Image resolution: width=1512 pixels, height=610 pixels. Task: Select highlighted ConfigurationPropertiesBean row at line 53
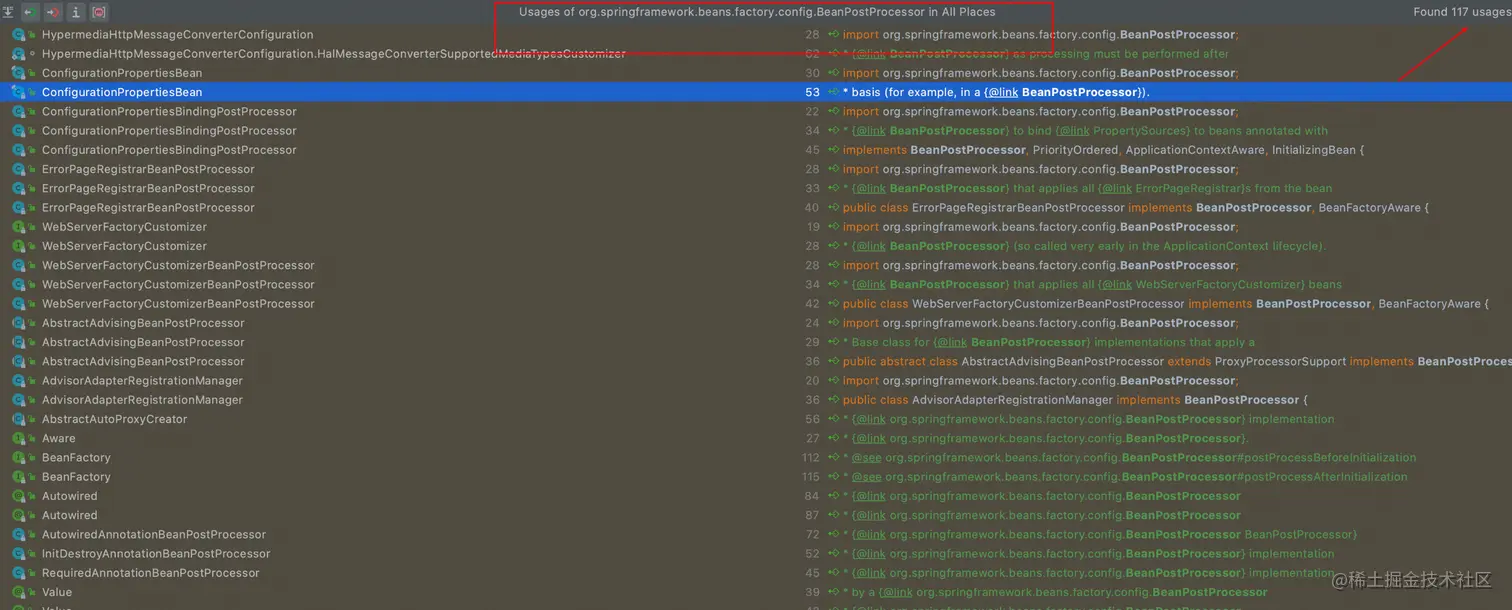click(756, 92)
